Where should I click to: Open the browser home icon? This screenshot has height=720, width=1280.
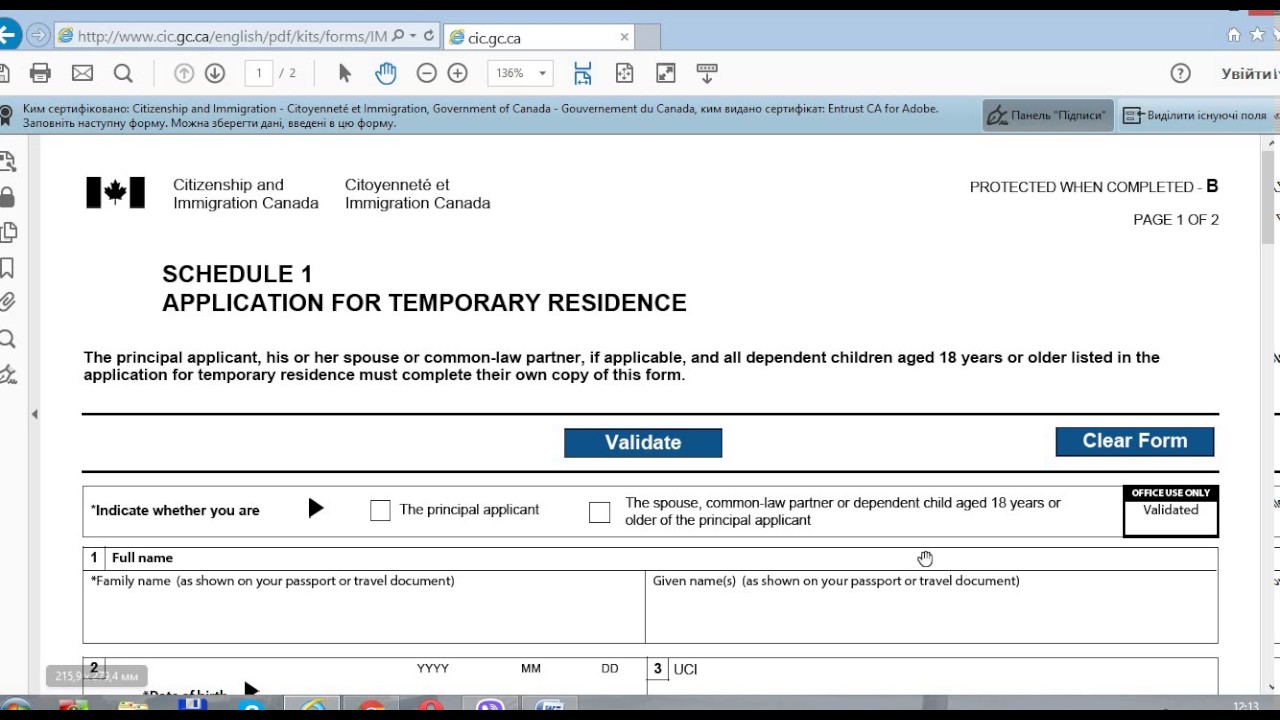[1234, 35]
